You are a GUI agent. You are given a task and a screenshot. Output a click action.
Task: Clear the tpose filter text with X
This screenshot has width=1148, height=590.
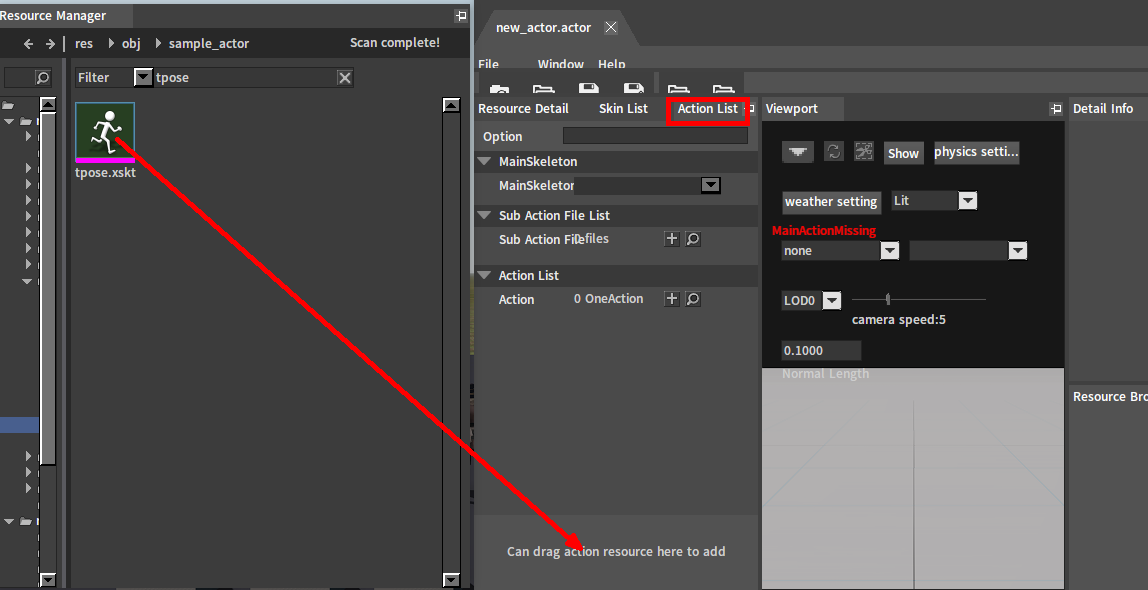(344, 78)
